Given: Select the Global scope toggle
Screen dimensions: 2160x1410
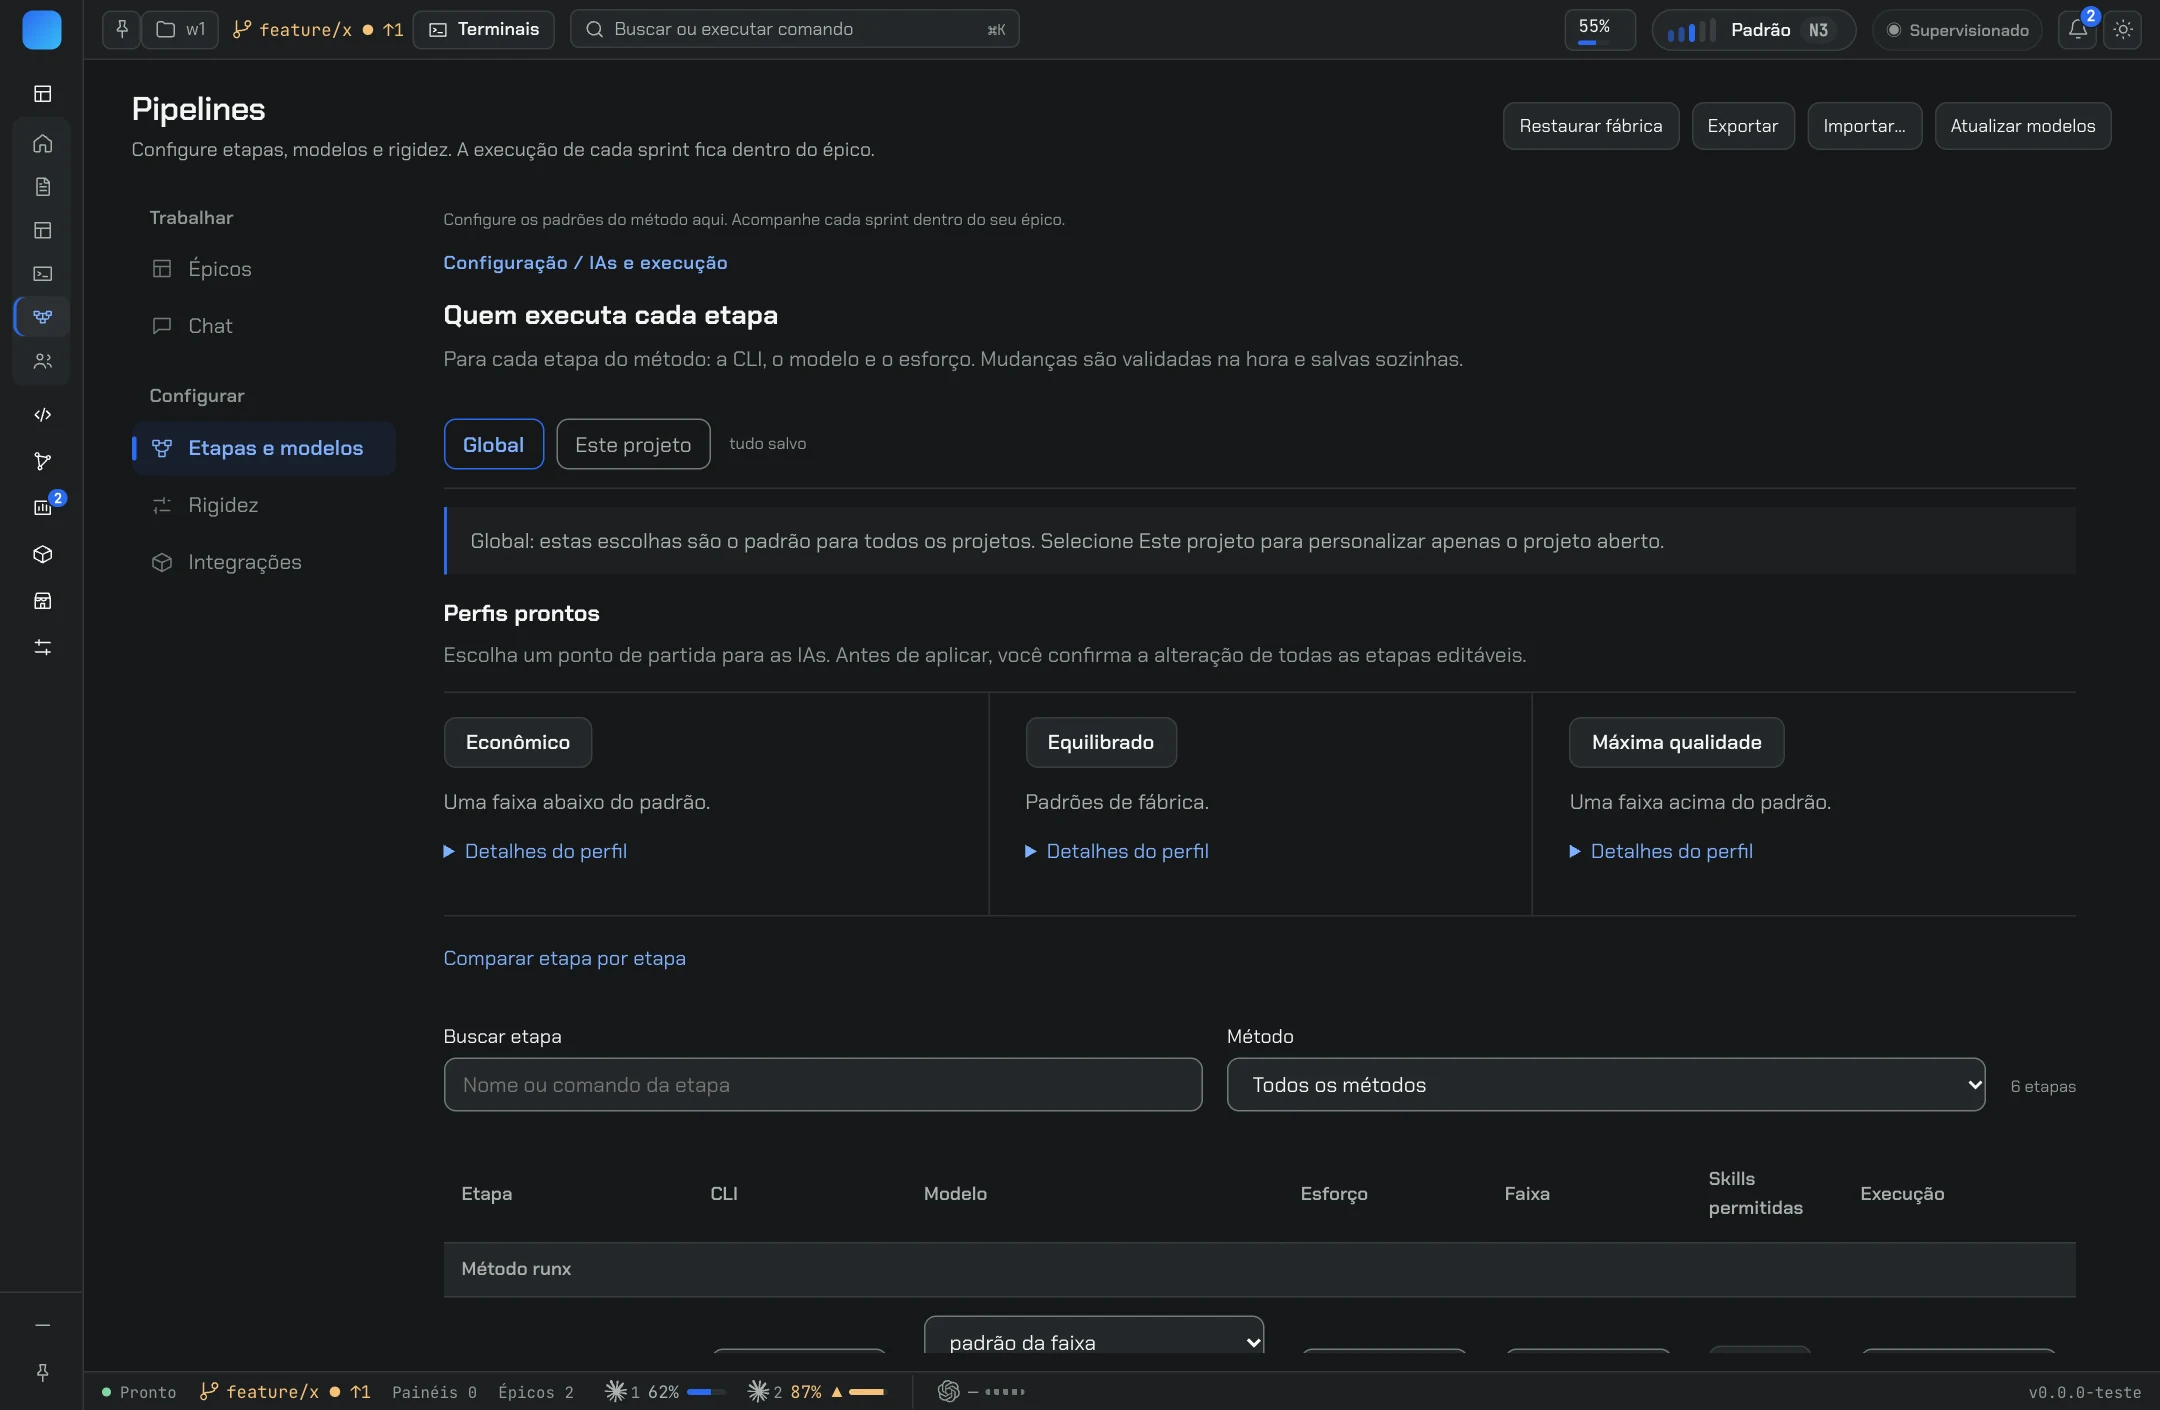Looking at the screenshot, I should (x=493, y=444).
